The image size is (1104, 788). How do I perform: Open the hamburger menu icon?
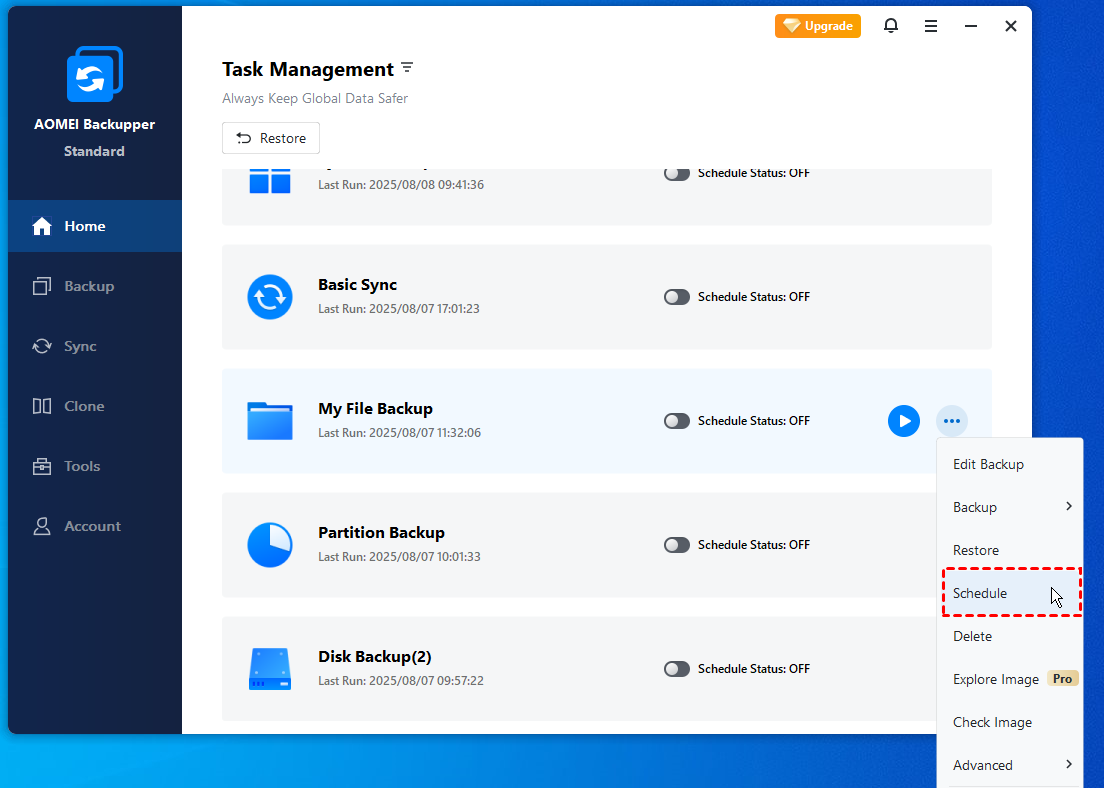931,26
